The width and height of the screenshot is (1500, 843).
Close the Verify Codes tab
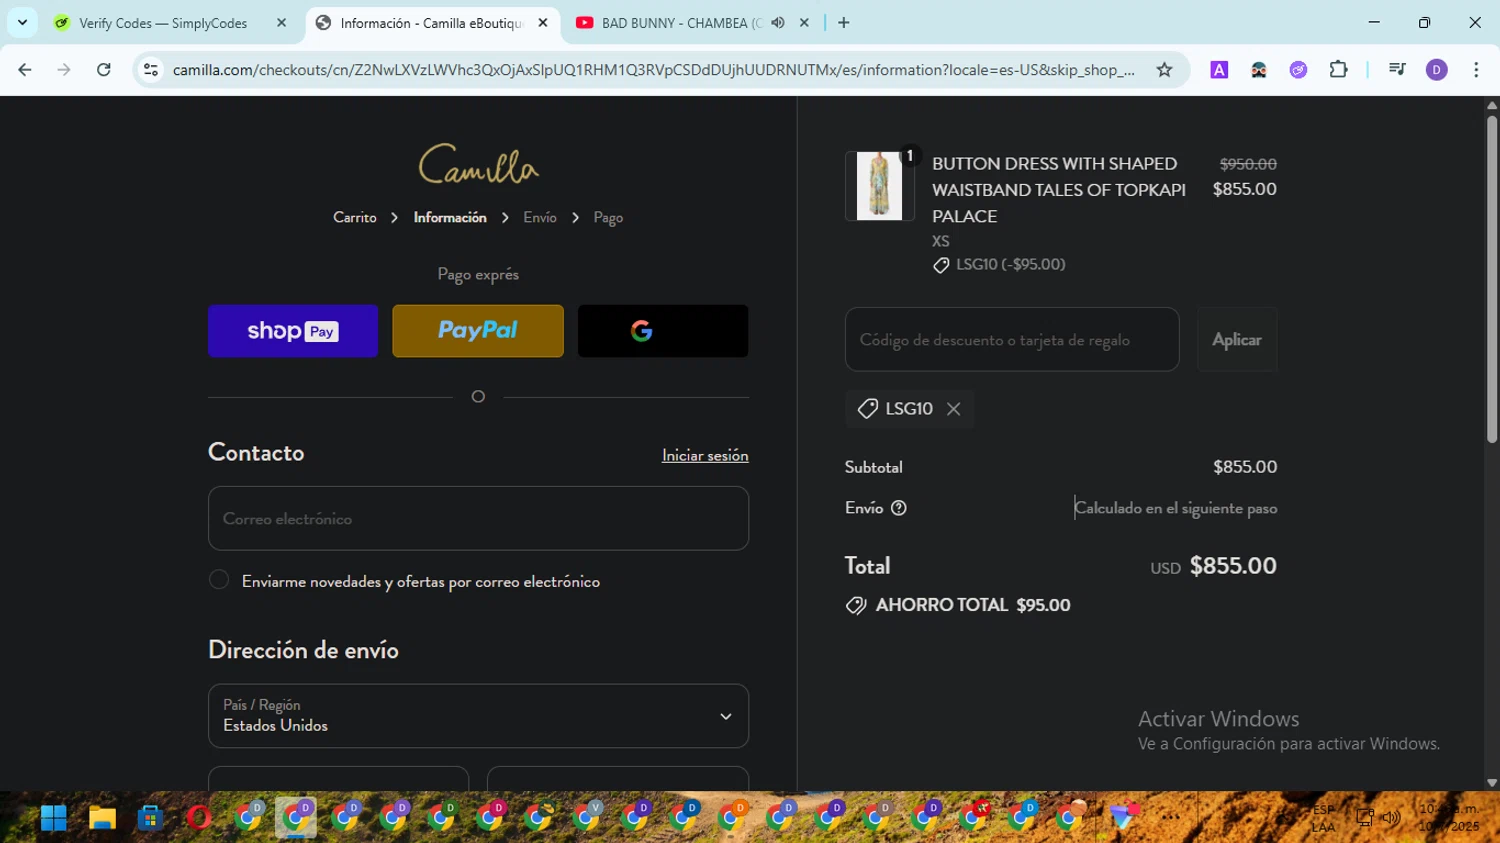[x=281, y=23]
